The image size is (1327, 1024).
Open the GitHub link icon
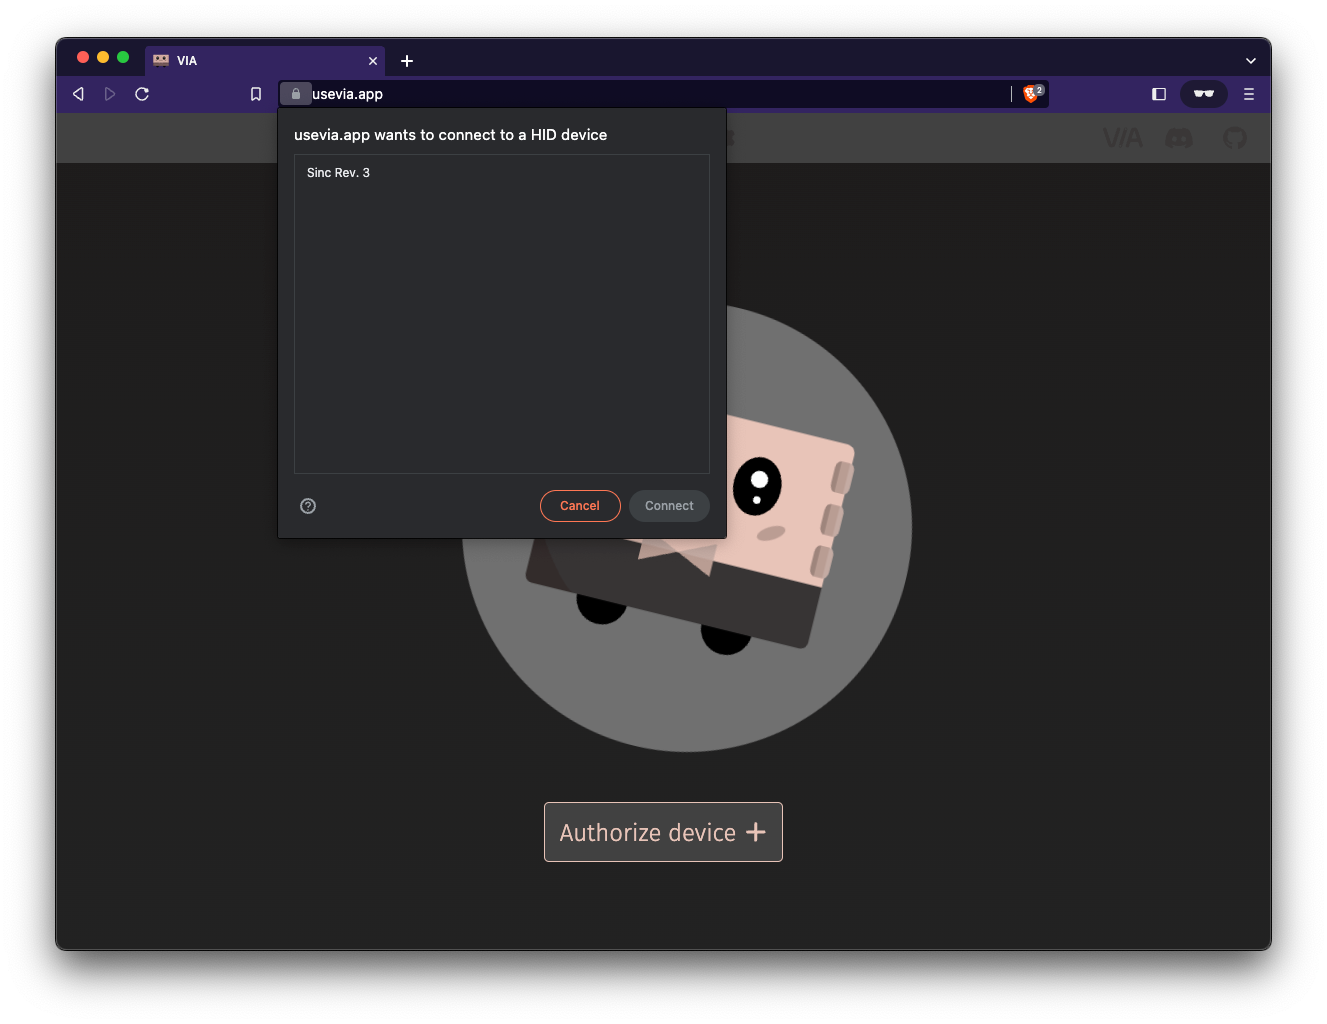(x=1235, y=138)
